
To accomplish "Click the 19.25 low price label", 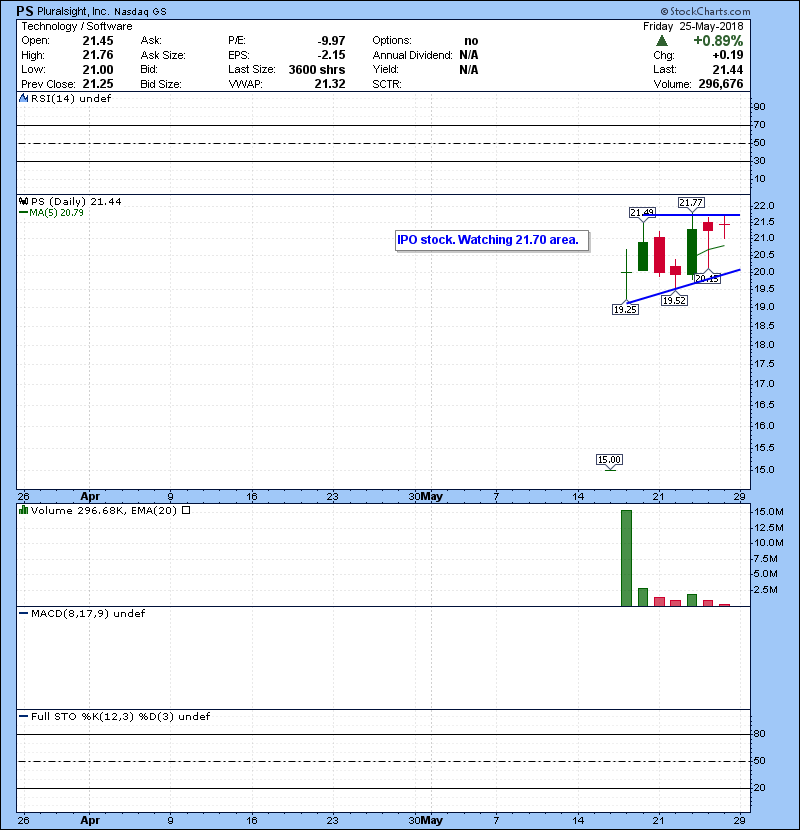I will point(625,310).
